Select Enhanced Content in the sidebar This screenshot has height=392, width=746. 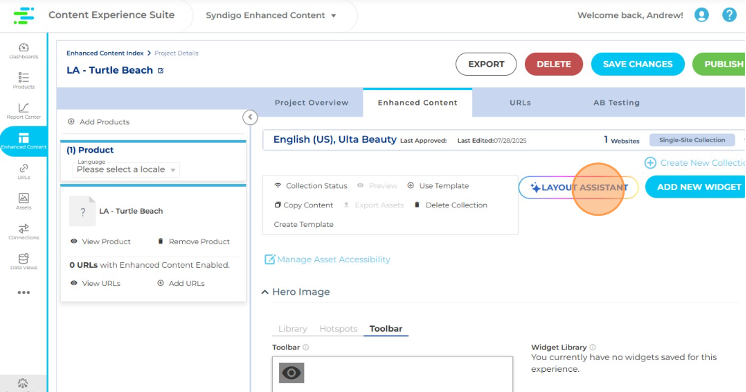pyautogui.click(x=23, y=141)
